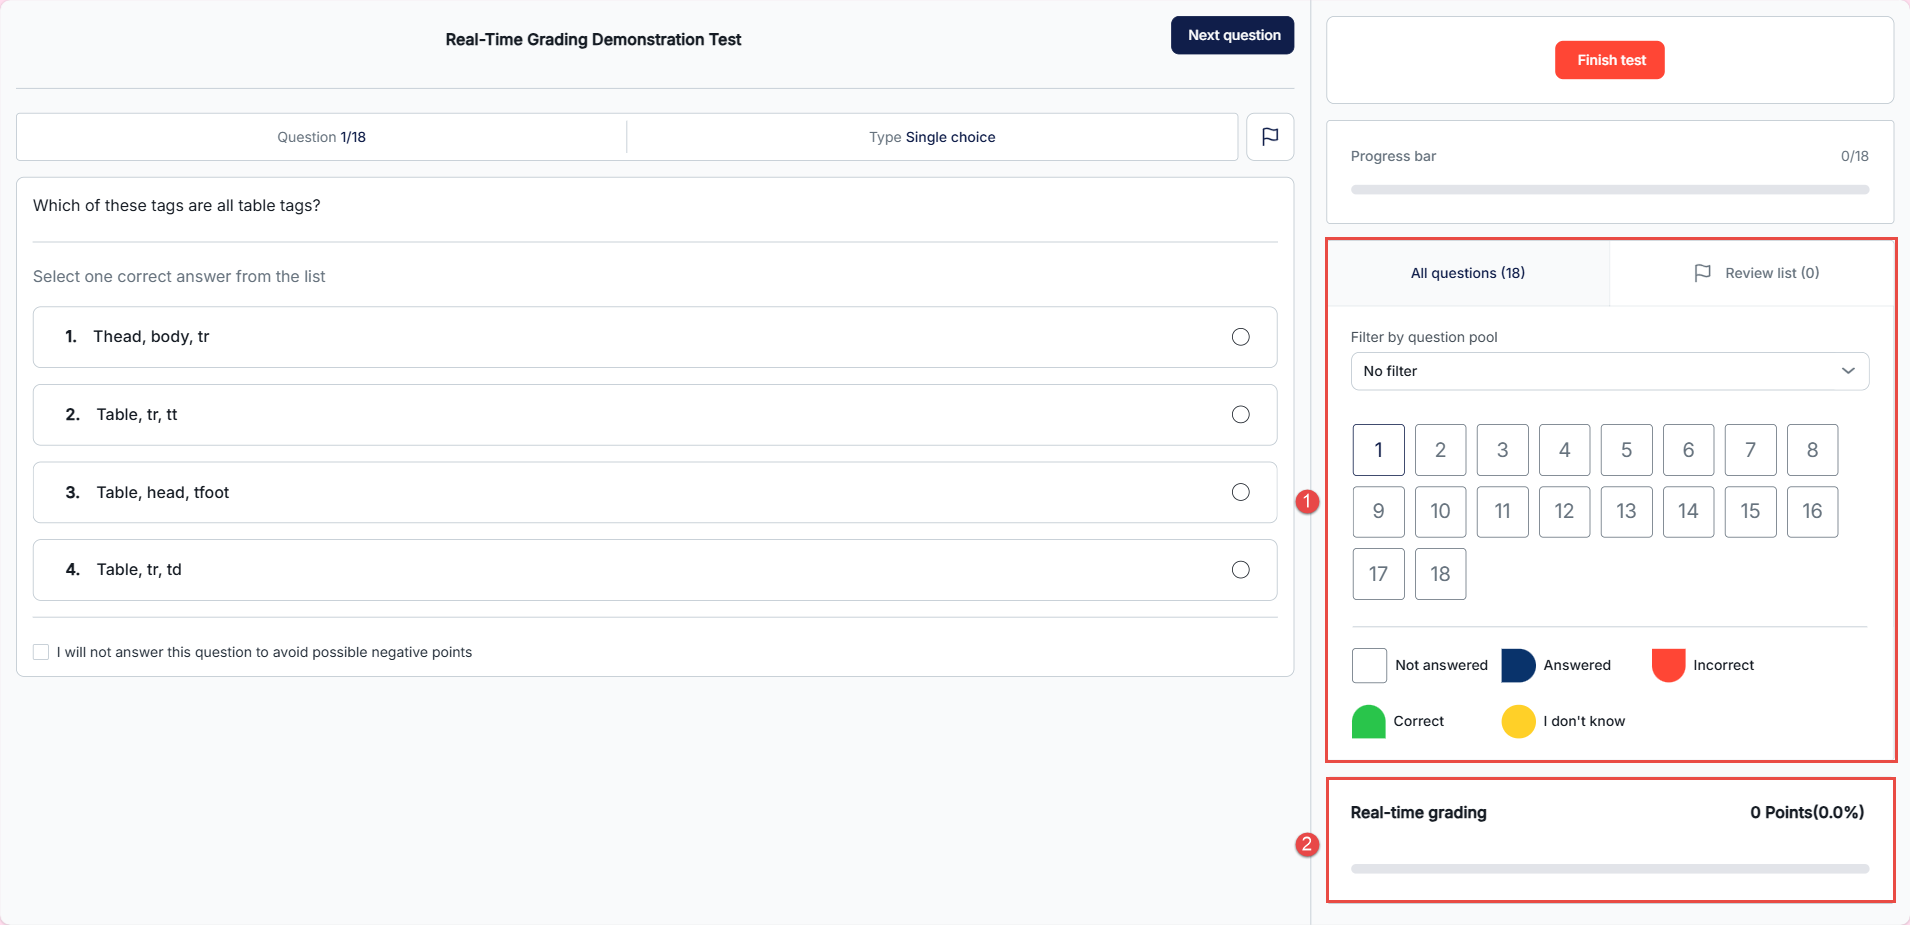Click the Next question button

(x=1232, y=35)
